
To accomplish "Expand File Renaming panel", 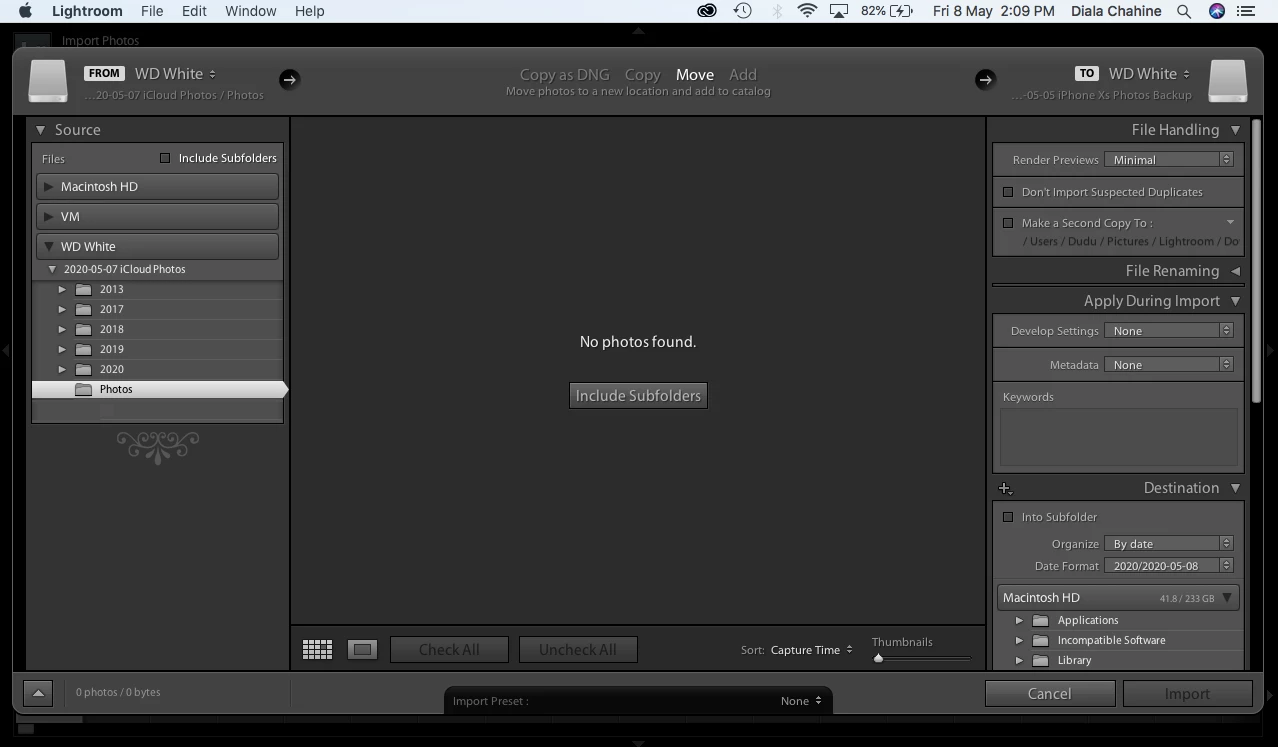I will pos(1235,271).
